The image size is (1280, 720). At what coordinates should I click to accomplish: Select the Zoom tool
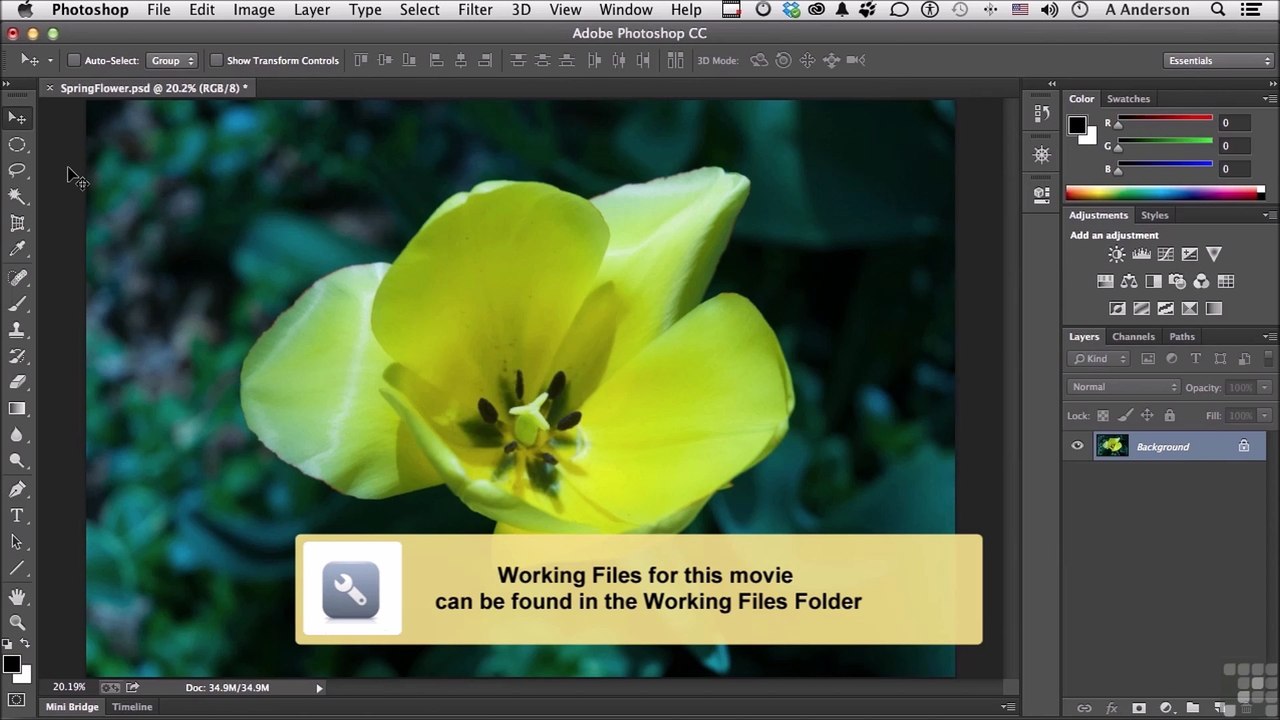tap(17, 622)
